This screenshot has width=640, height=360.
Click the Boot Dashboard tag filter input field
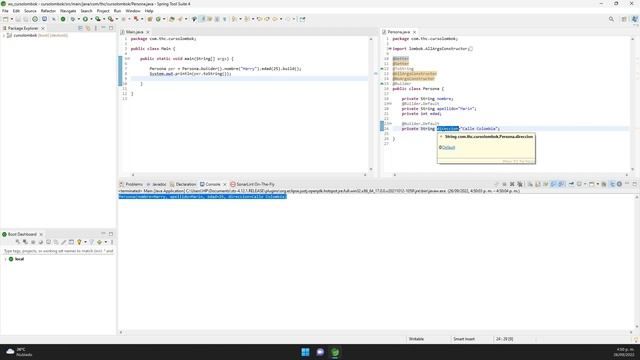coord(58,251)
